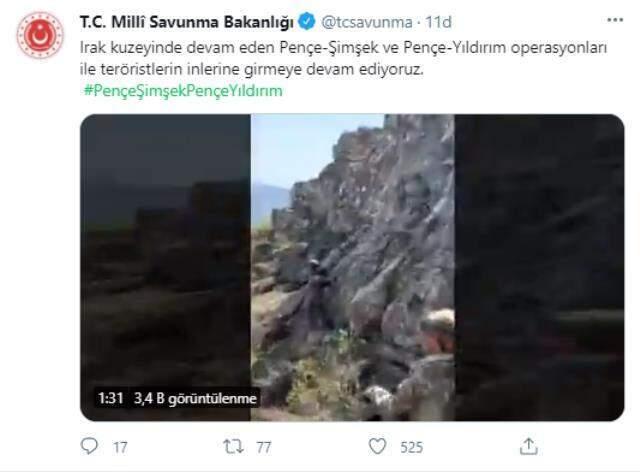Click the blue verified badge
The height and width of the screenshot is (472, 640).
point(307,22)
